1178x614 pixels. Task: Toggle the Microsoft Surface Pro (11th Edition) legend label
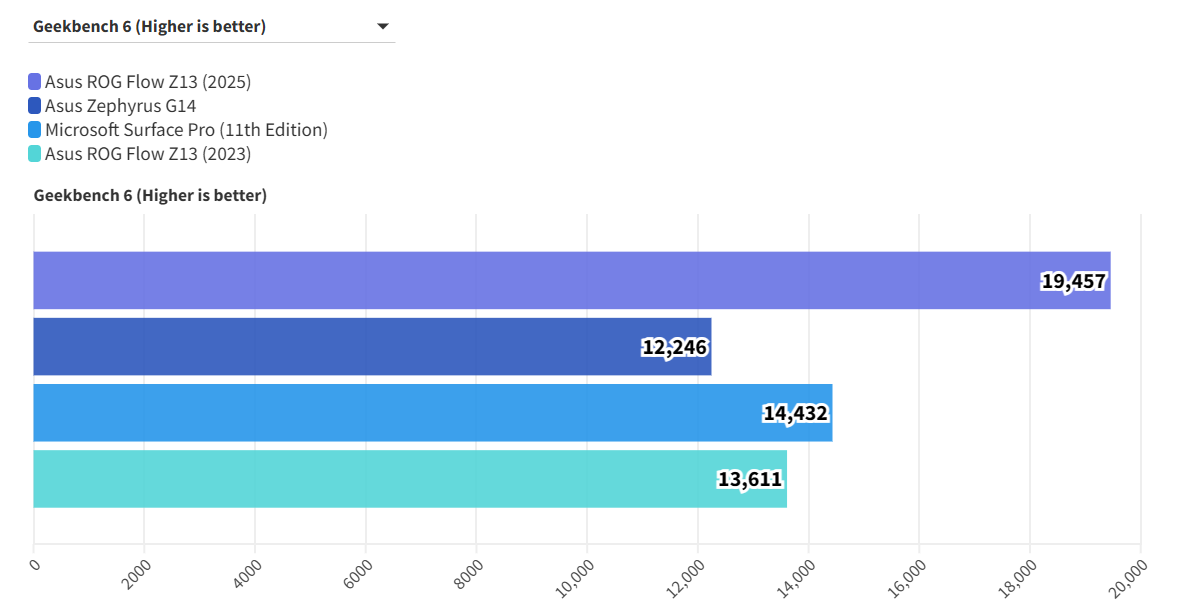[x=186, y=130]
